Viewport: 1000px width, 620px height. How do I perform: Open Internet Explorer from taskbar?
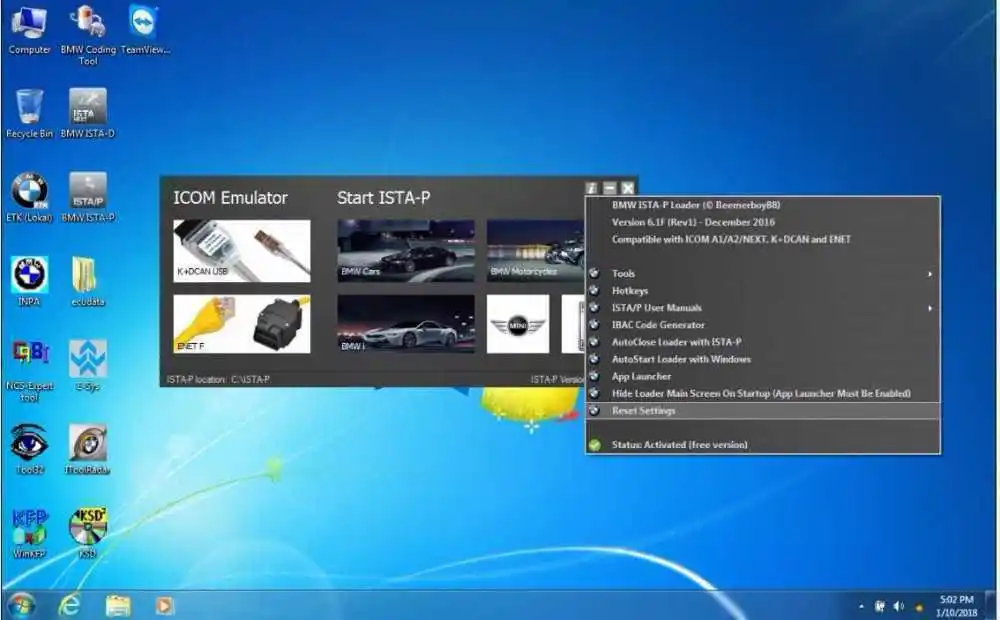click(69, 605)
